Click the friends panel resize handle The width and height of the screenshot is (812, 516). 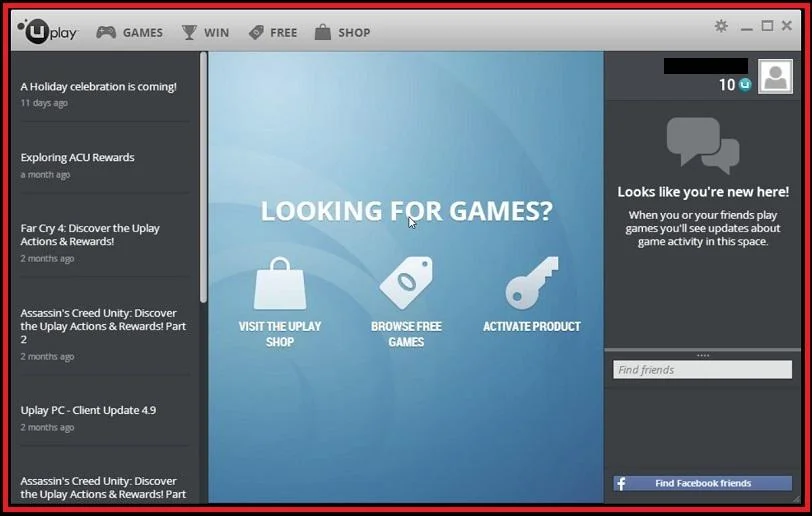pyautogui.click(x=702, y=355)
